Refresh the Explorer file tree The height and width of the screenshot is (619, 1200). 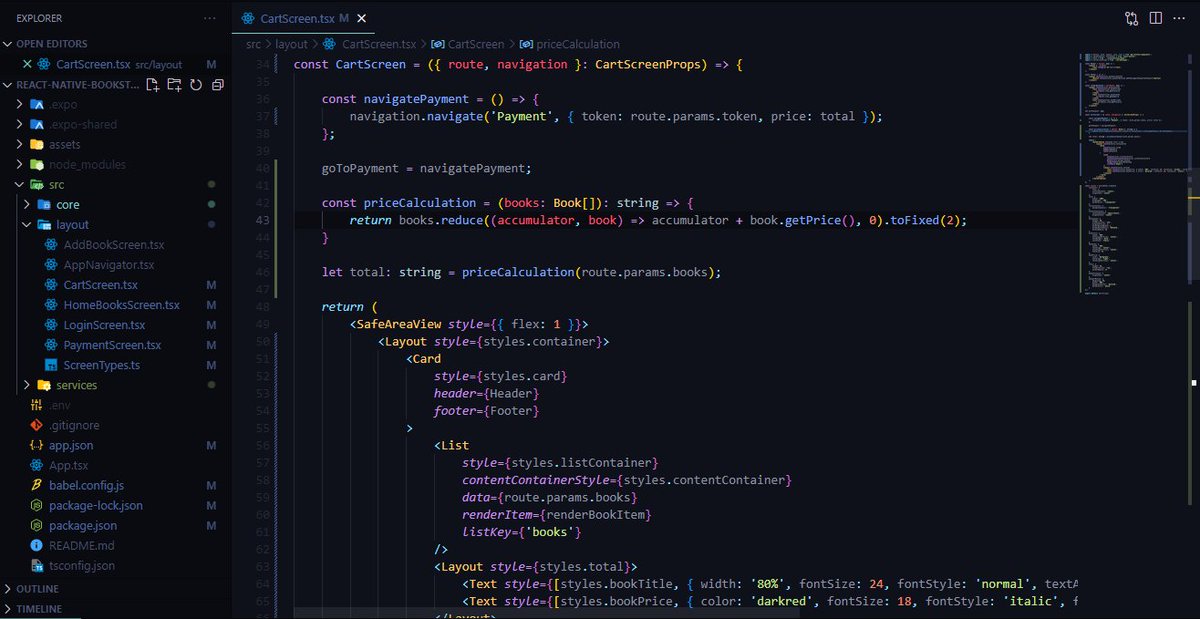pyautogui.click(x=196, y=85)
